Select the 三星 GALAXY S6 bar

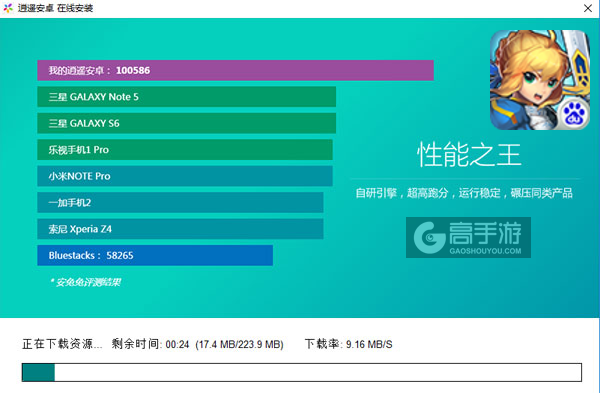(x=186, y=123)
